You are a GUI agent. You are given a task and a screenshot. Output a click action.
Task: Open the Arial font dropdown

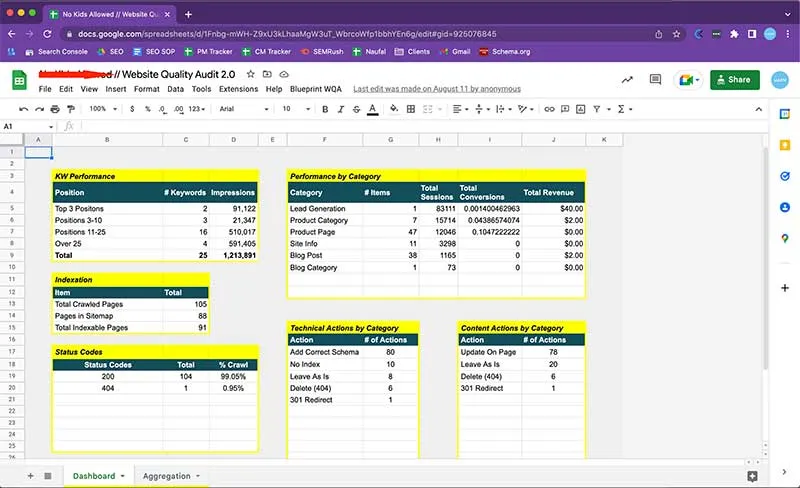click(x=243, y=109)
